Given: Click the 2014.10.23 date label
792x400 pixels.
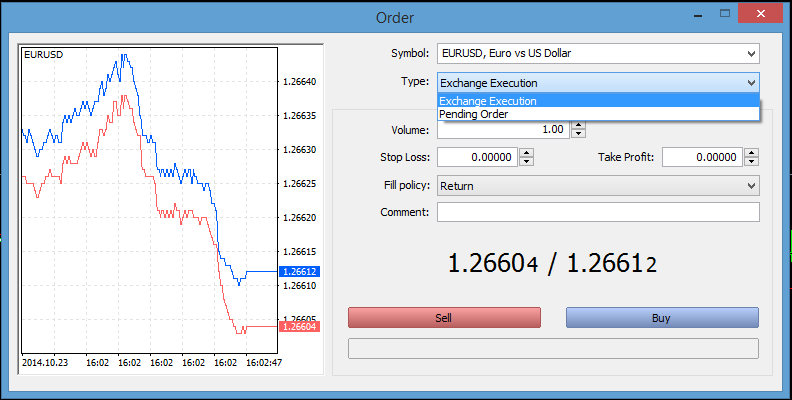Looking at the screenshot, I should tap(45, 363).
